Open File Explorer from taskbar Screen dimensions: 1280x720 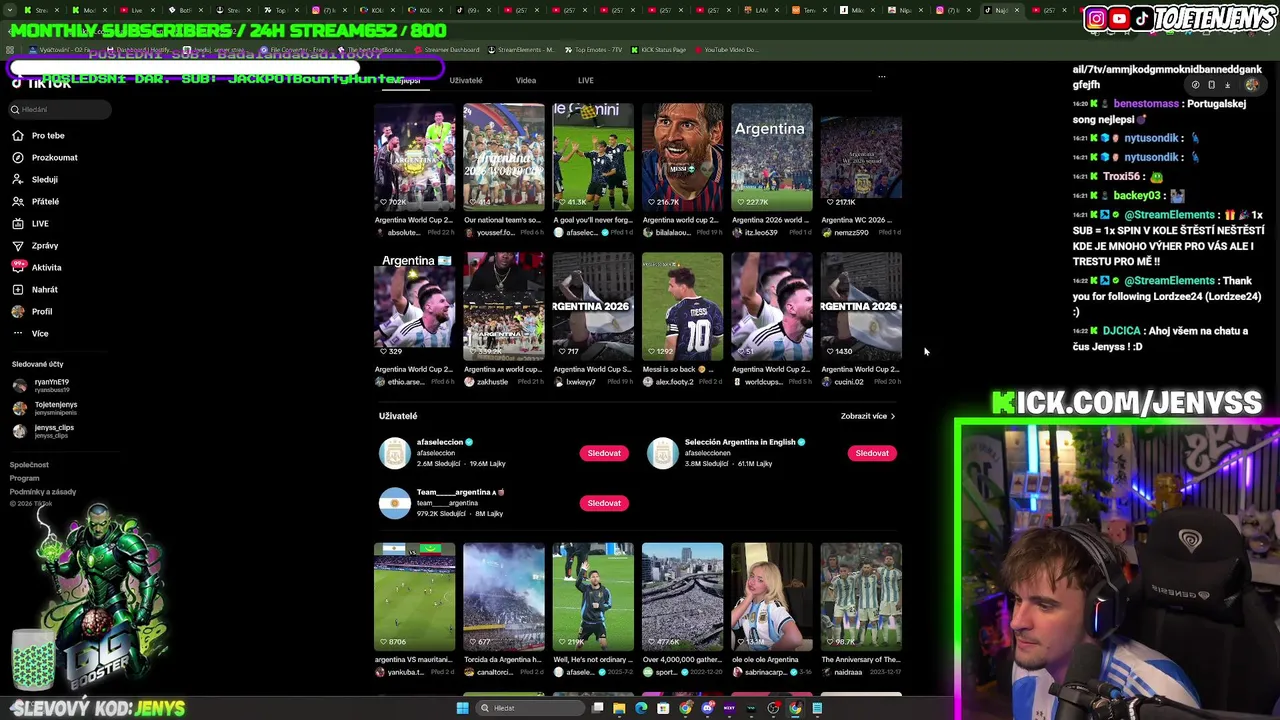619,708
